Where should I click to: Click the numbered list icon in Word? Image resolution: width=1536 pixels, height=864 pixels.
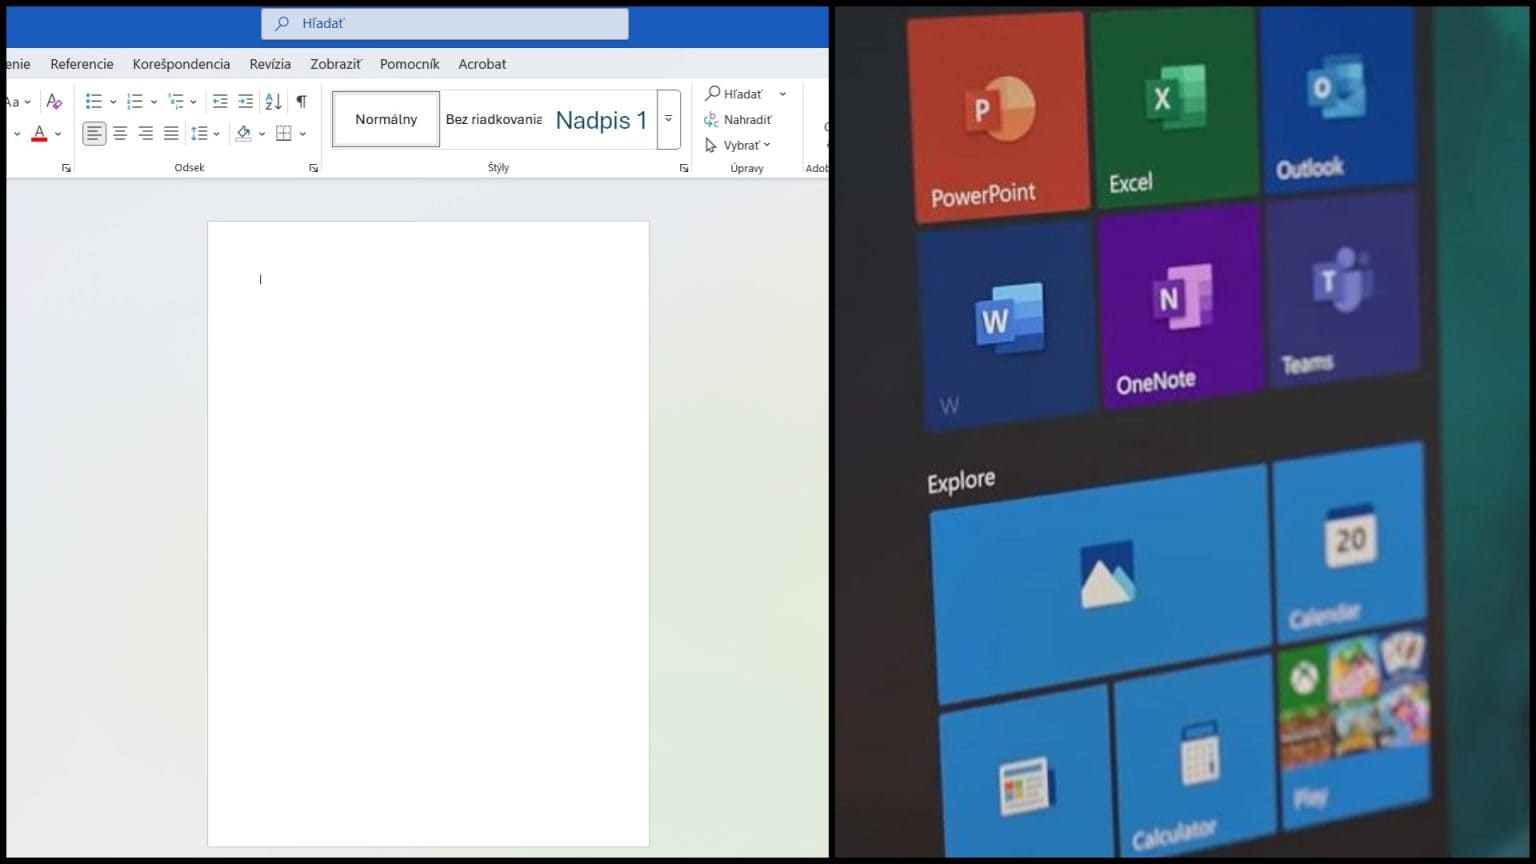135,101
